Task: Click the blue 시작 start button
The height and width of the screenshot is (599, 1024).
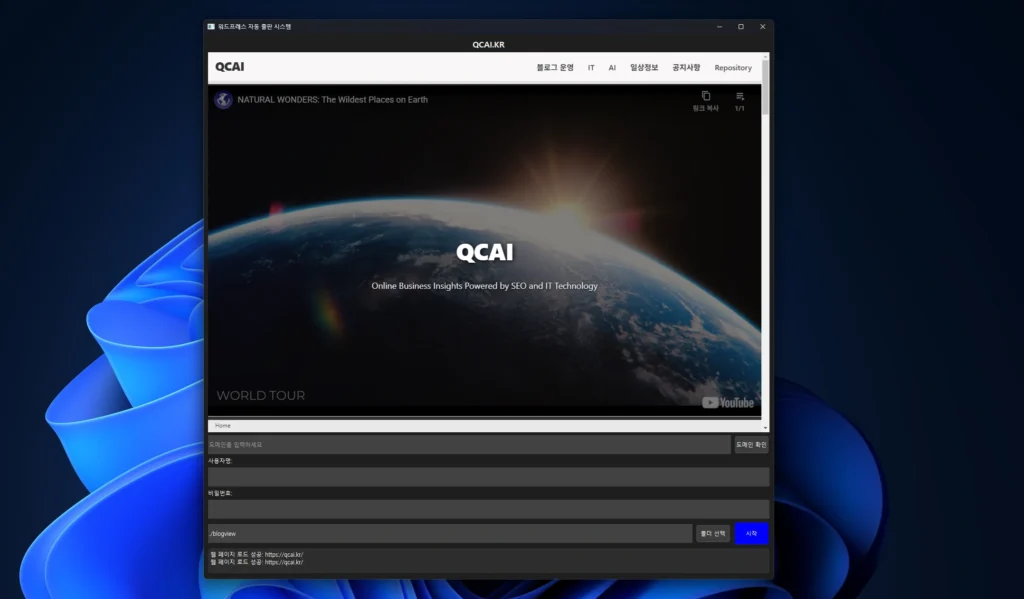Action: pos(751,534)
